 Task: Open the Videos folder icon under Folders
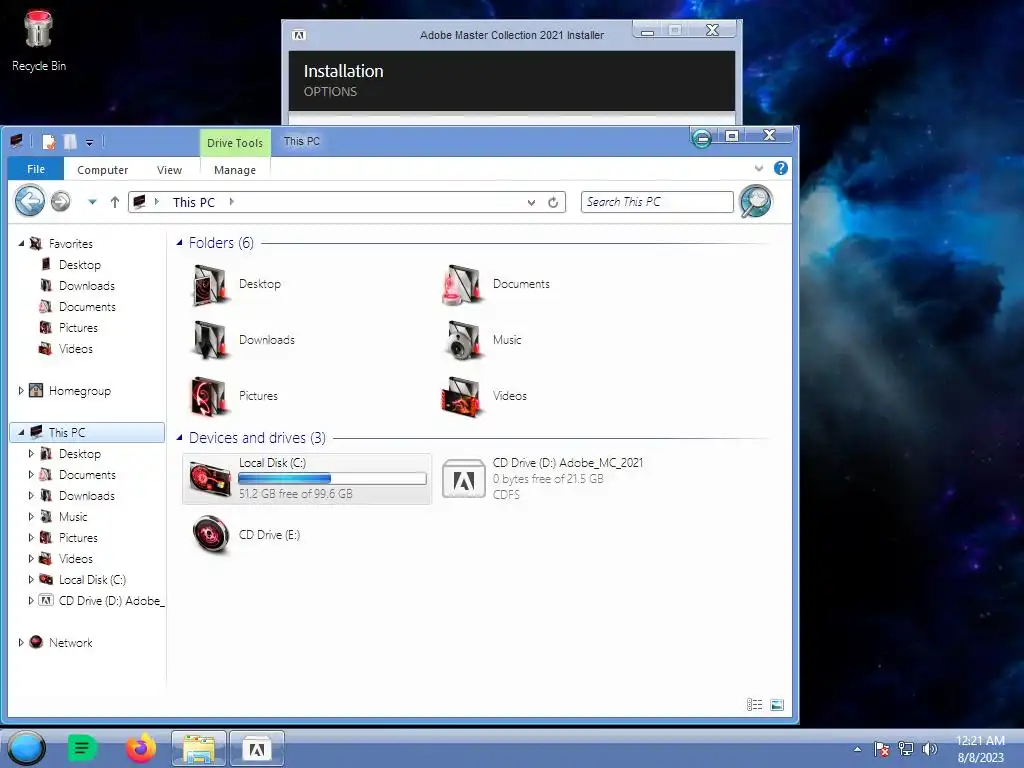(463, 396)
